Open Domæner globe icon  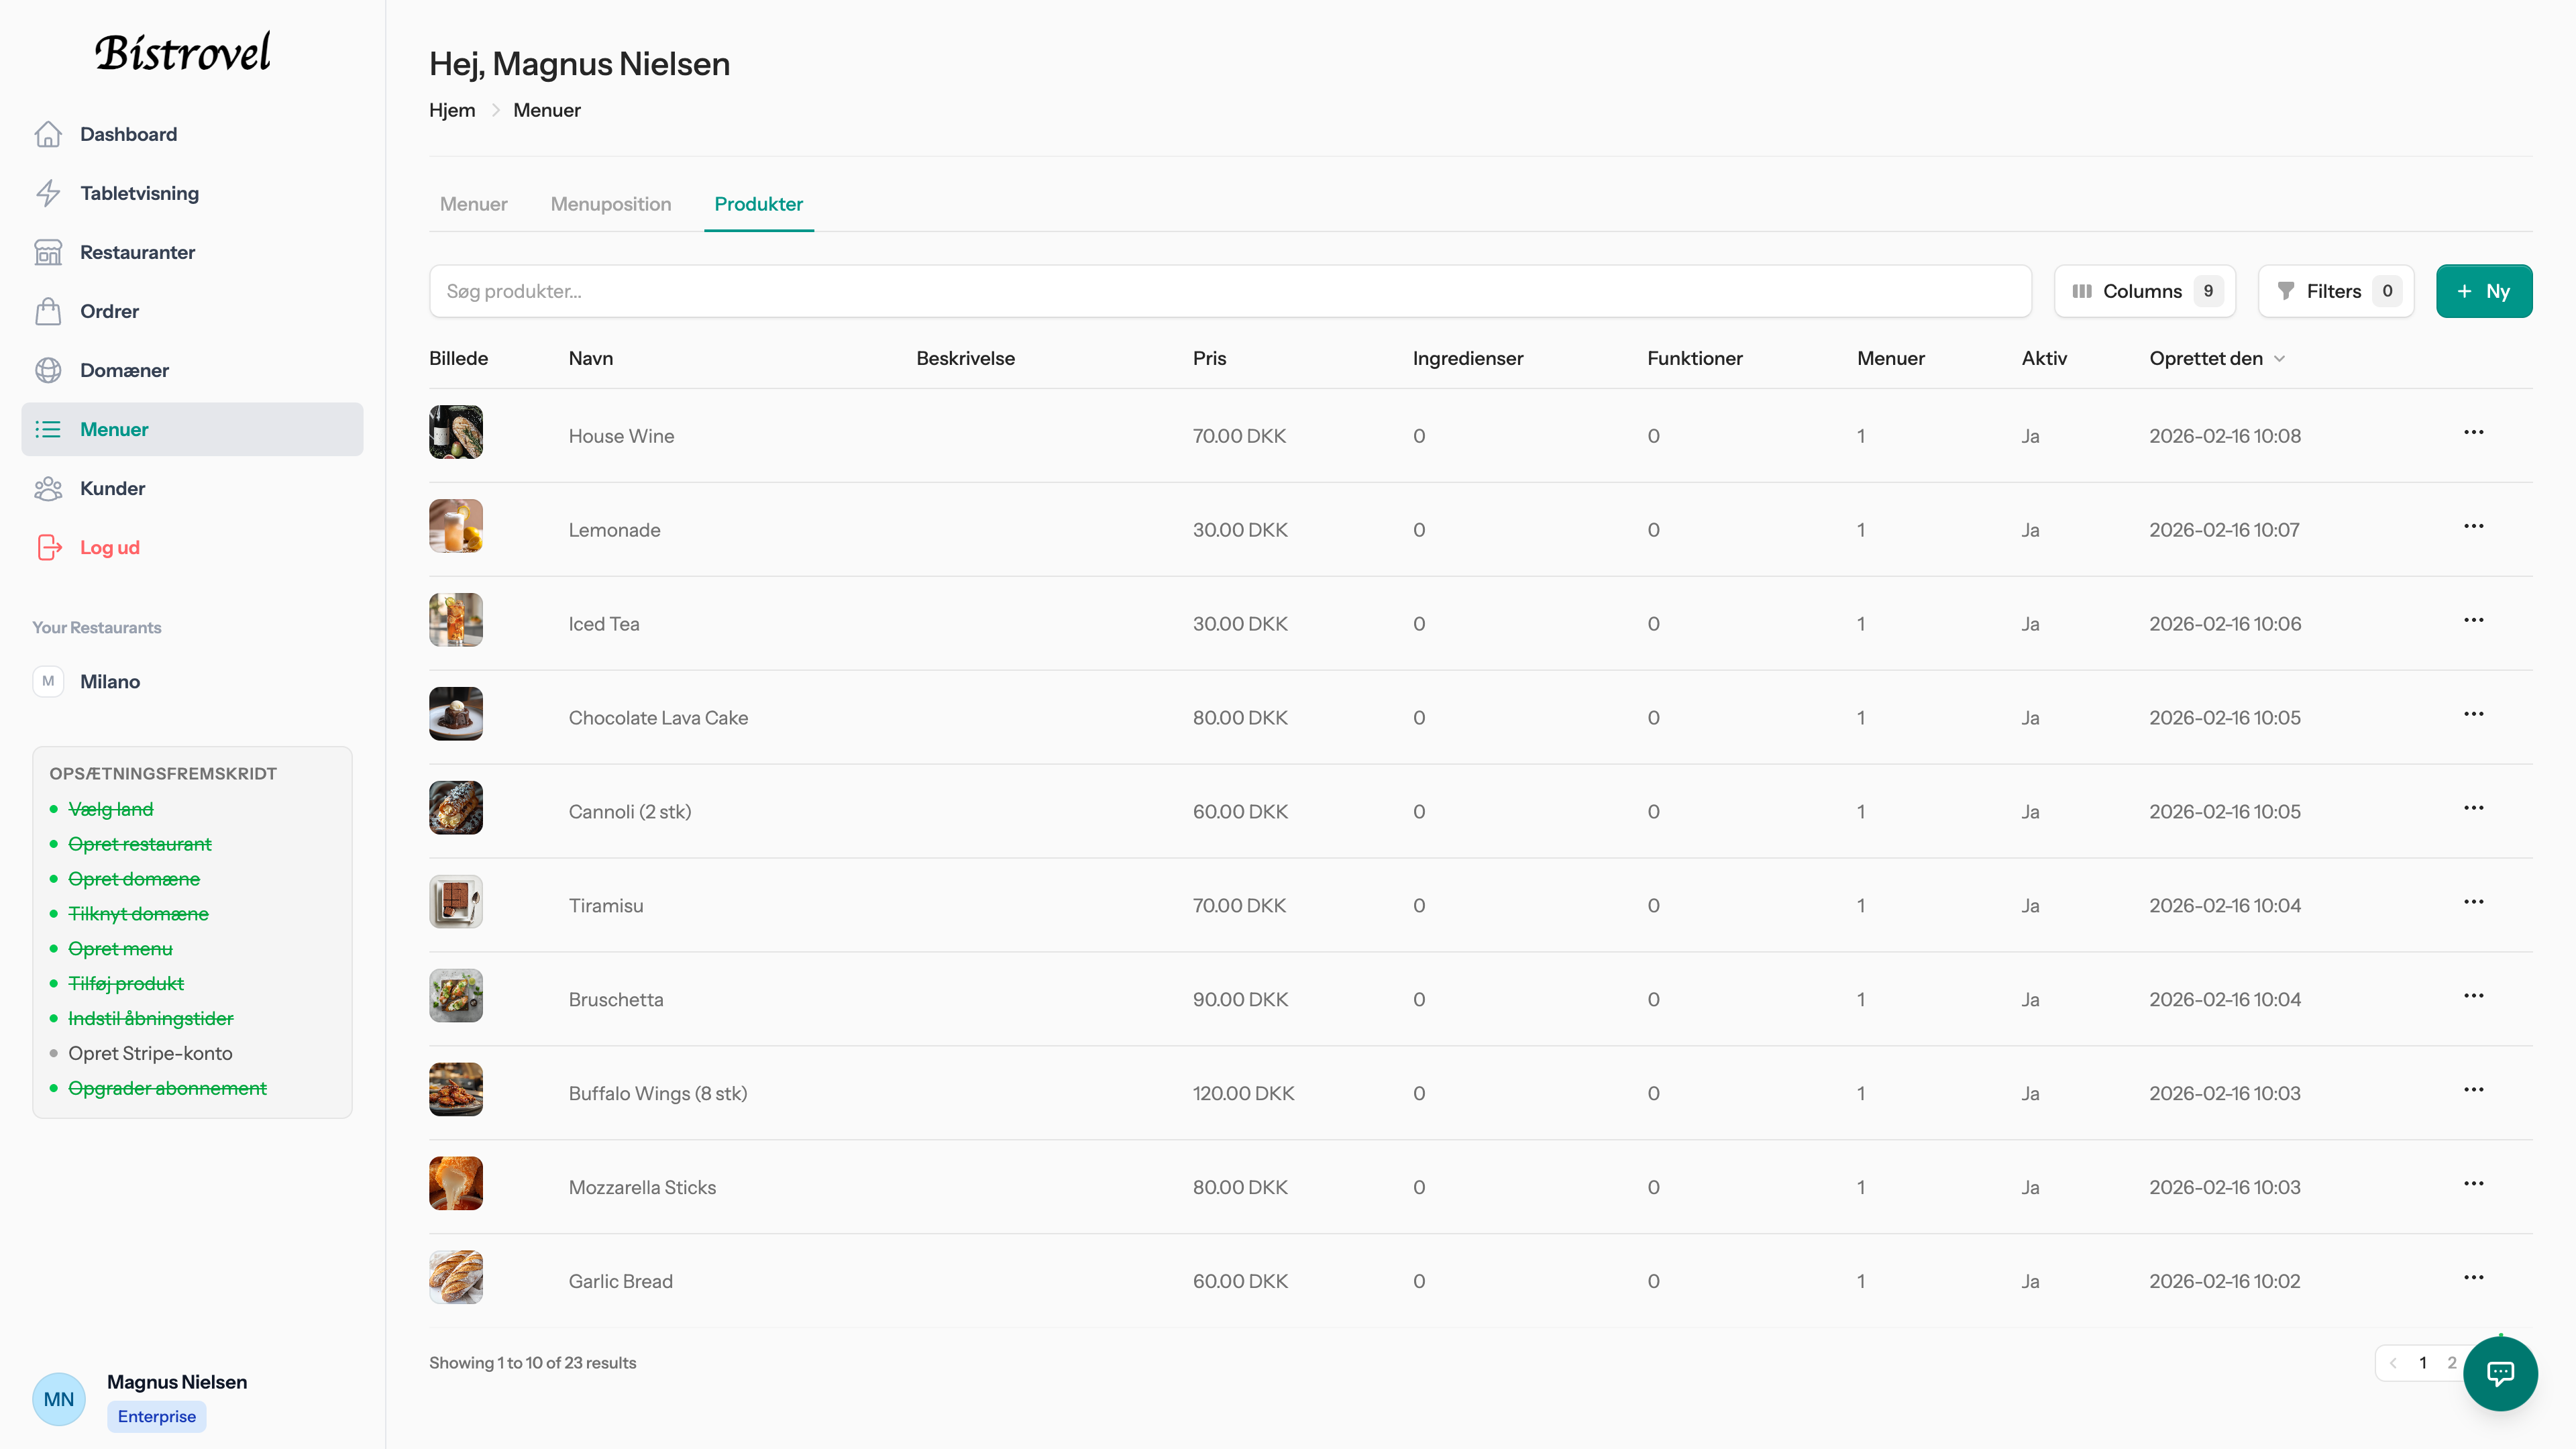(48, 370)
